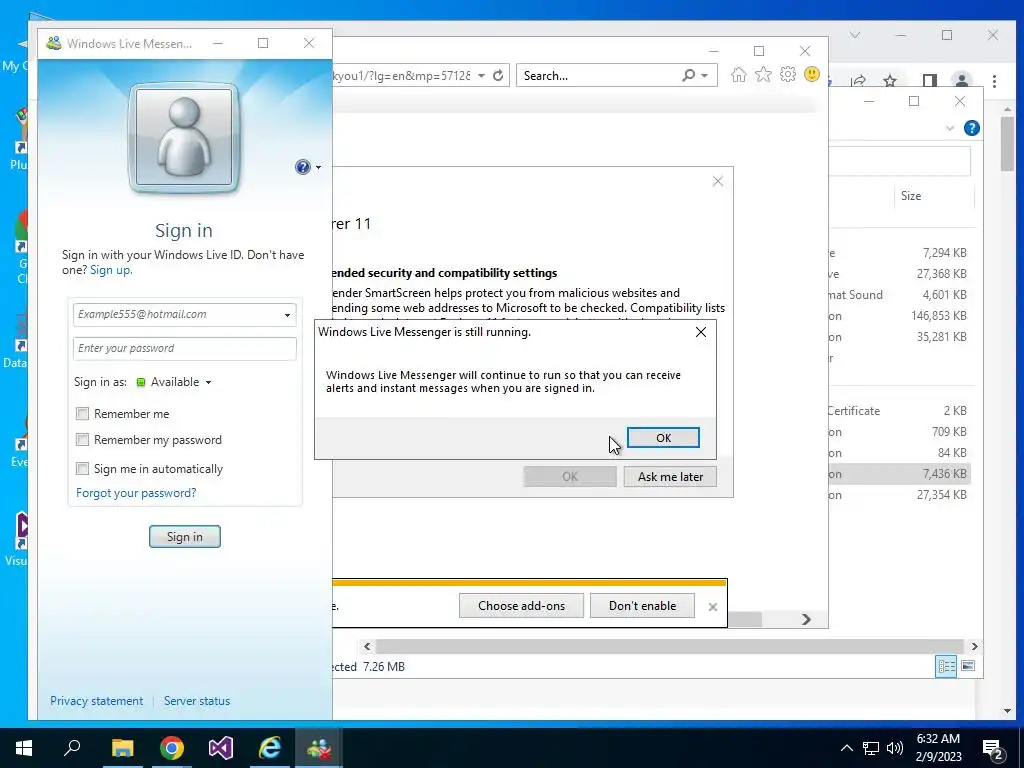Image resolution: width=1024 pixels, height=768 pixels.
Task: Open network tray icon
Action: coord(871,748)
